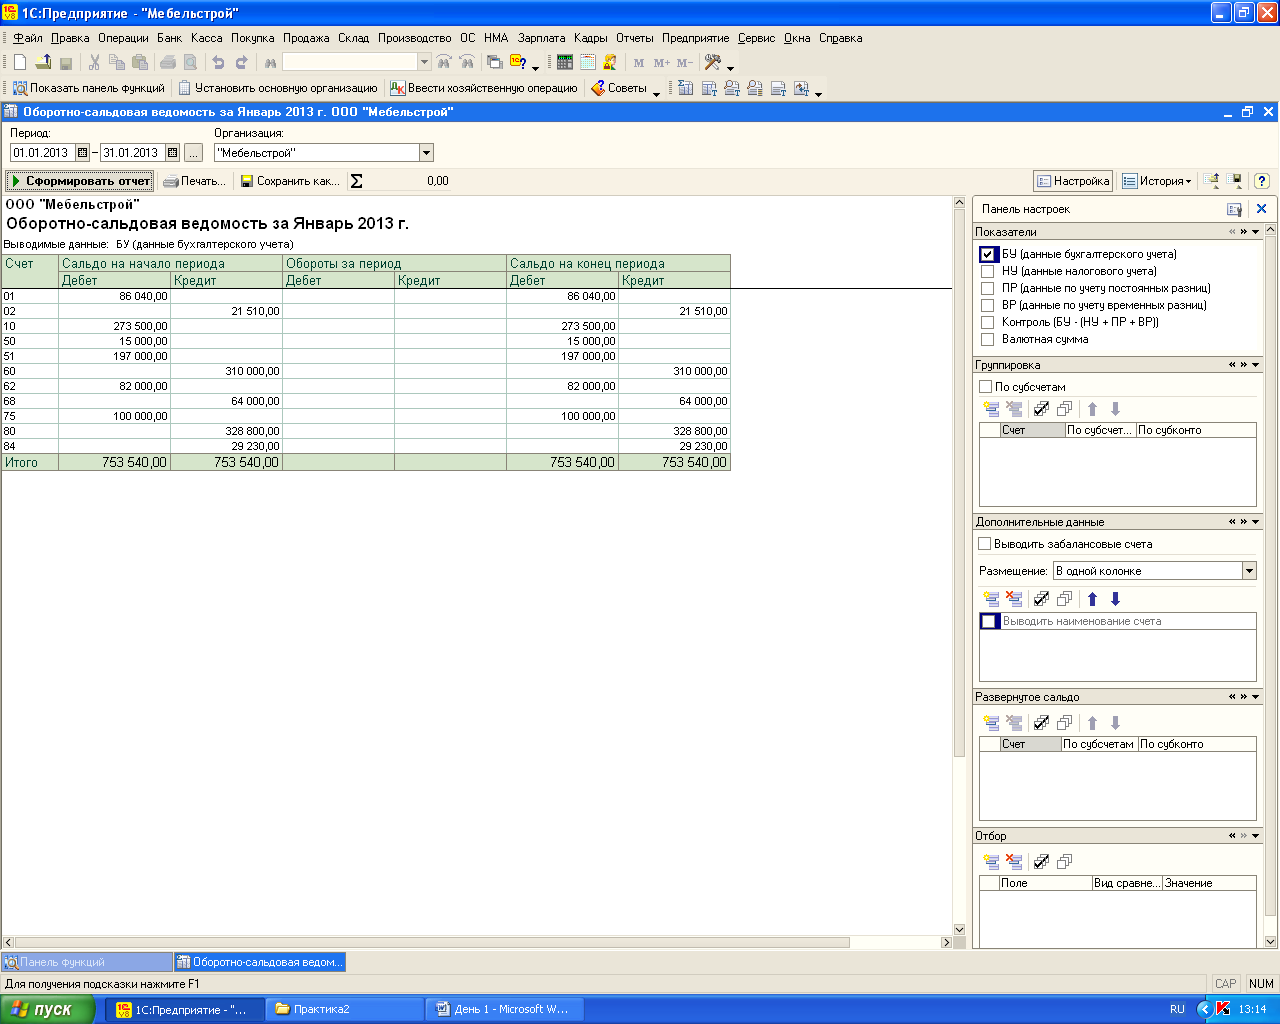Enable ВР (данные по учету временных разниц)
Image resolution: width=1280 pixels, height=1024 pixels.
coord(988,305)
